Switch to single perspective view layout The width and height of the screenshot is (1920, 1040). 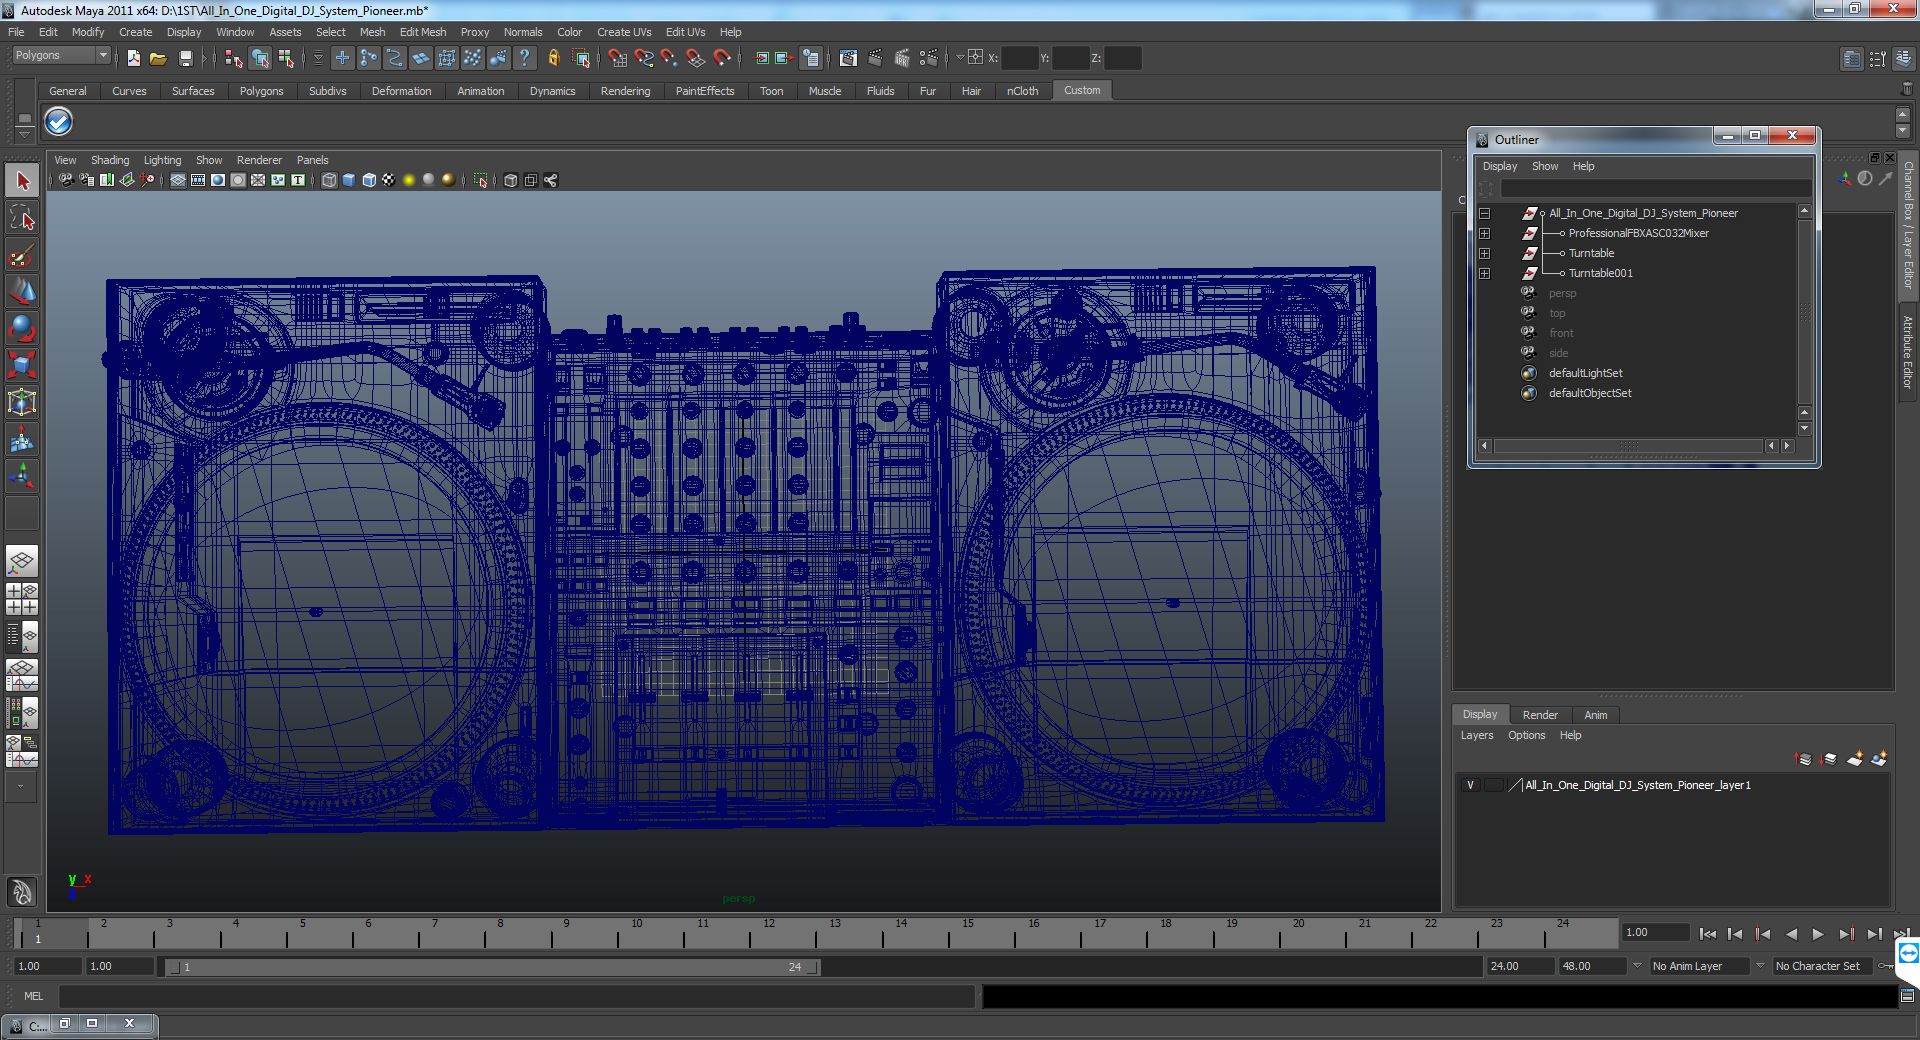pyautogui.click(x=22, y=561)
